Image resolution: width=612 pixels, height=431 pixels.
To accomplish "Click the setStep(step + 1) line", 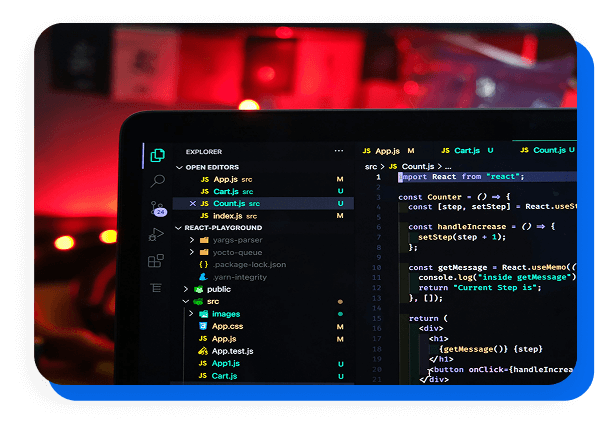I will tap(462, 237).
